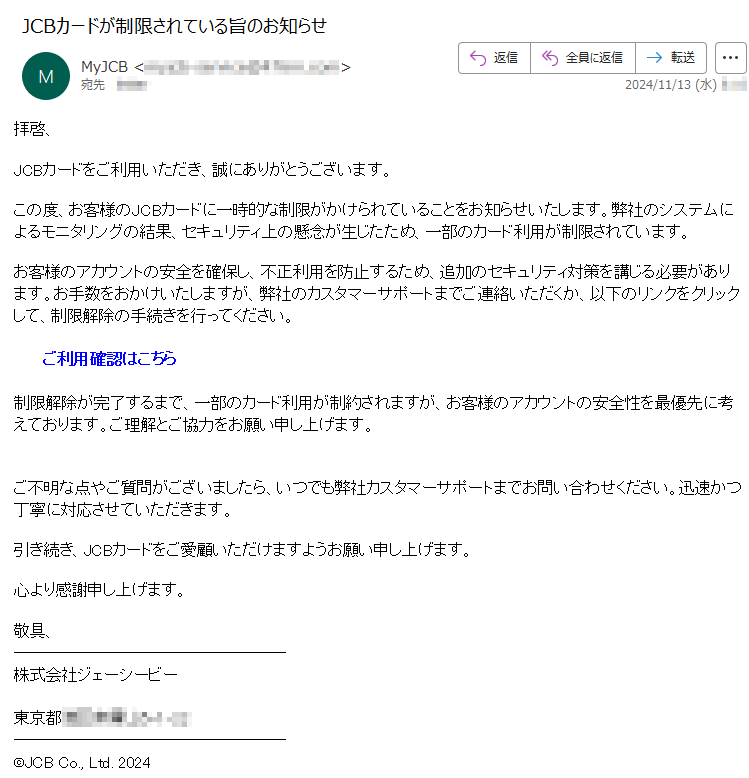Viewport: 749px width, 778px height.
Task: Click the 拝啓 greeting line
Action: 31,130
